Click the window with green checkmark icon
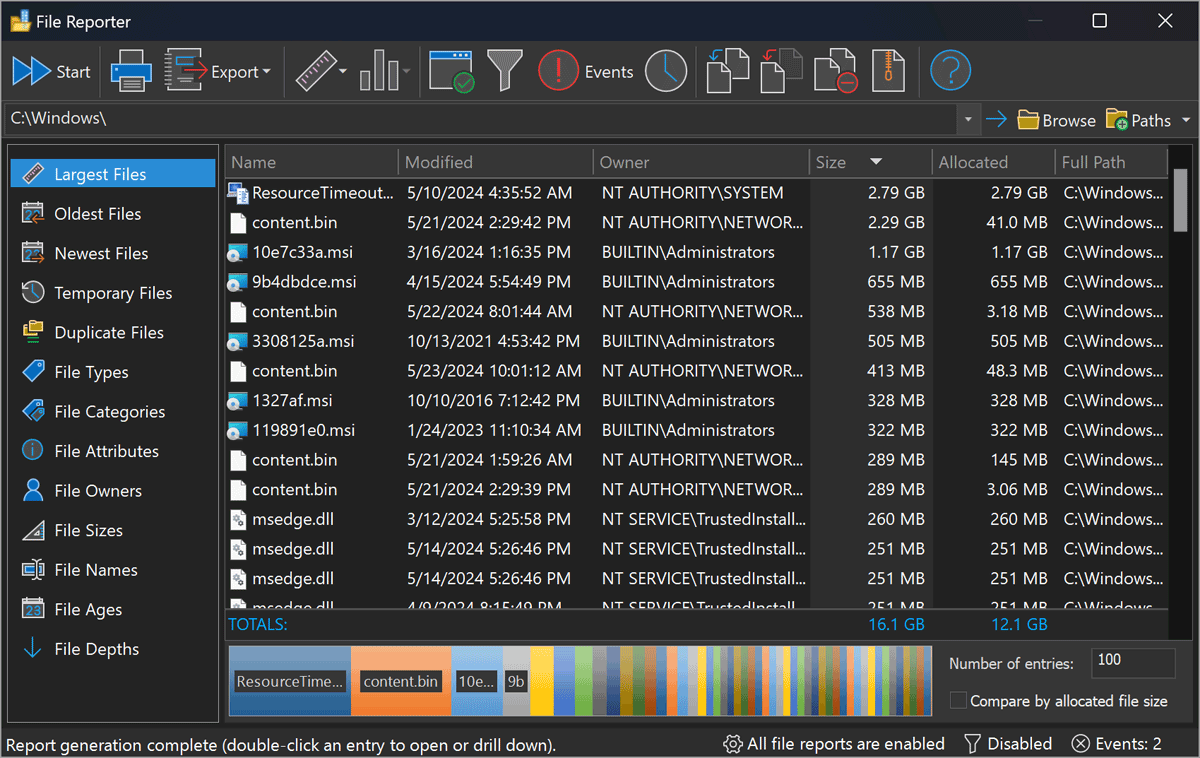Viewport: 1200px width, 758px height. pos(451,71)
